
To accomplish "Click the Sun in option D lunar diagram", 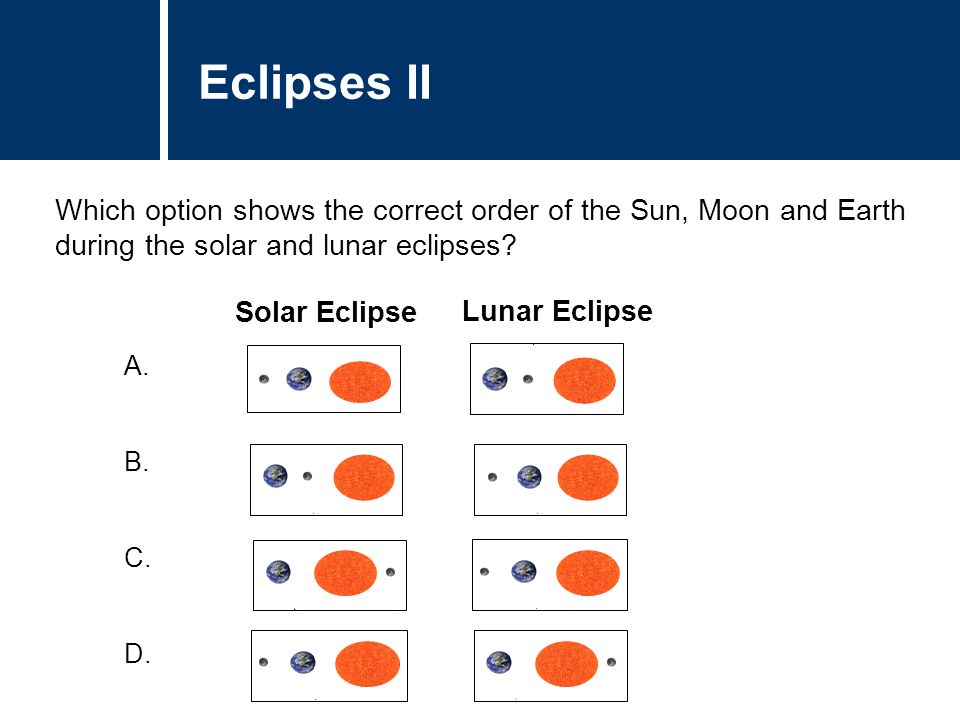I will (566, 664).
